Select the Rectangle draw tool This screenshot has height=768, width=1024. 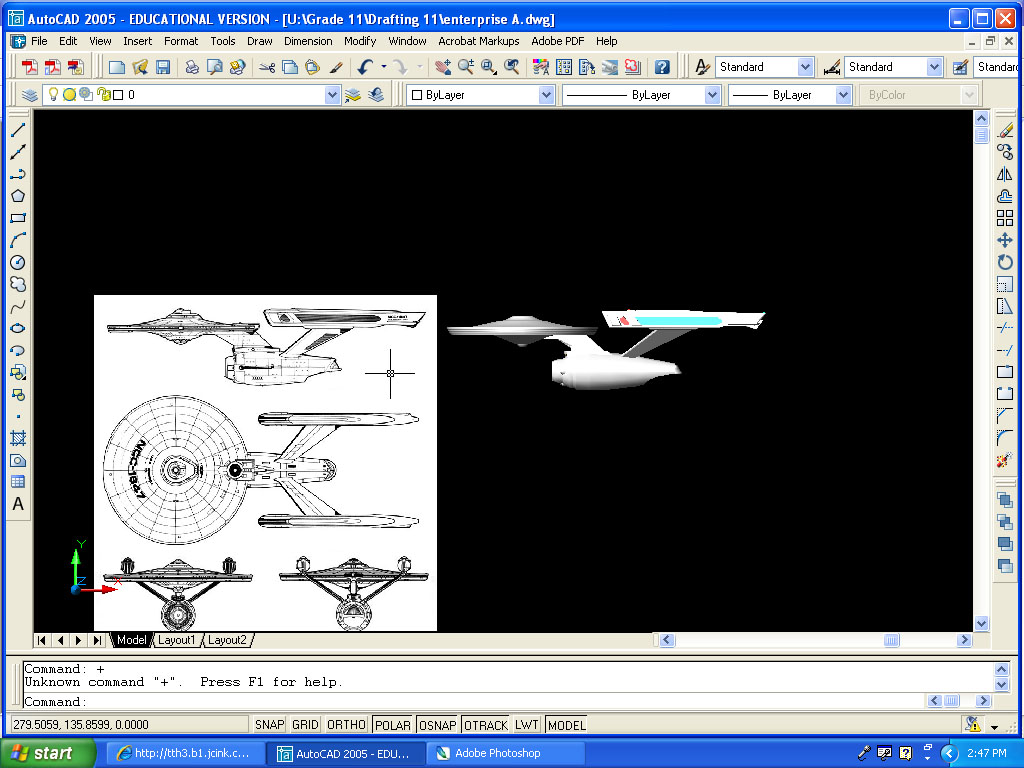pos(18,218)
